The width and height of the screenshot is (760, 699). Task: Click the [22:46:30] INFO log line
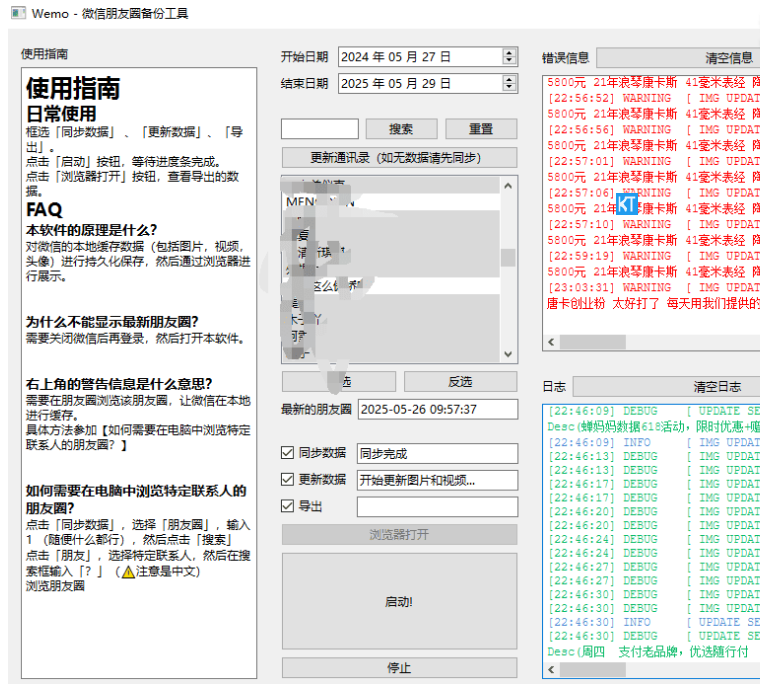(653, 622)
